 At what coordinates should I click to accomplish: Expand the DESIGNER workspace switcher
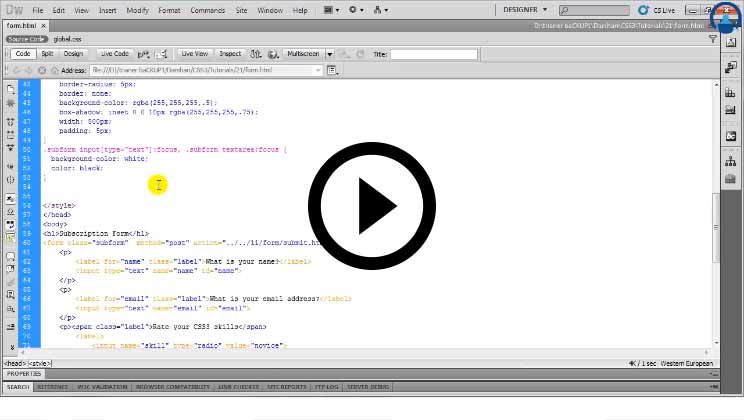[x=532, y=10]
